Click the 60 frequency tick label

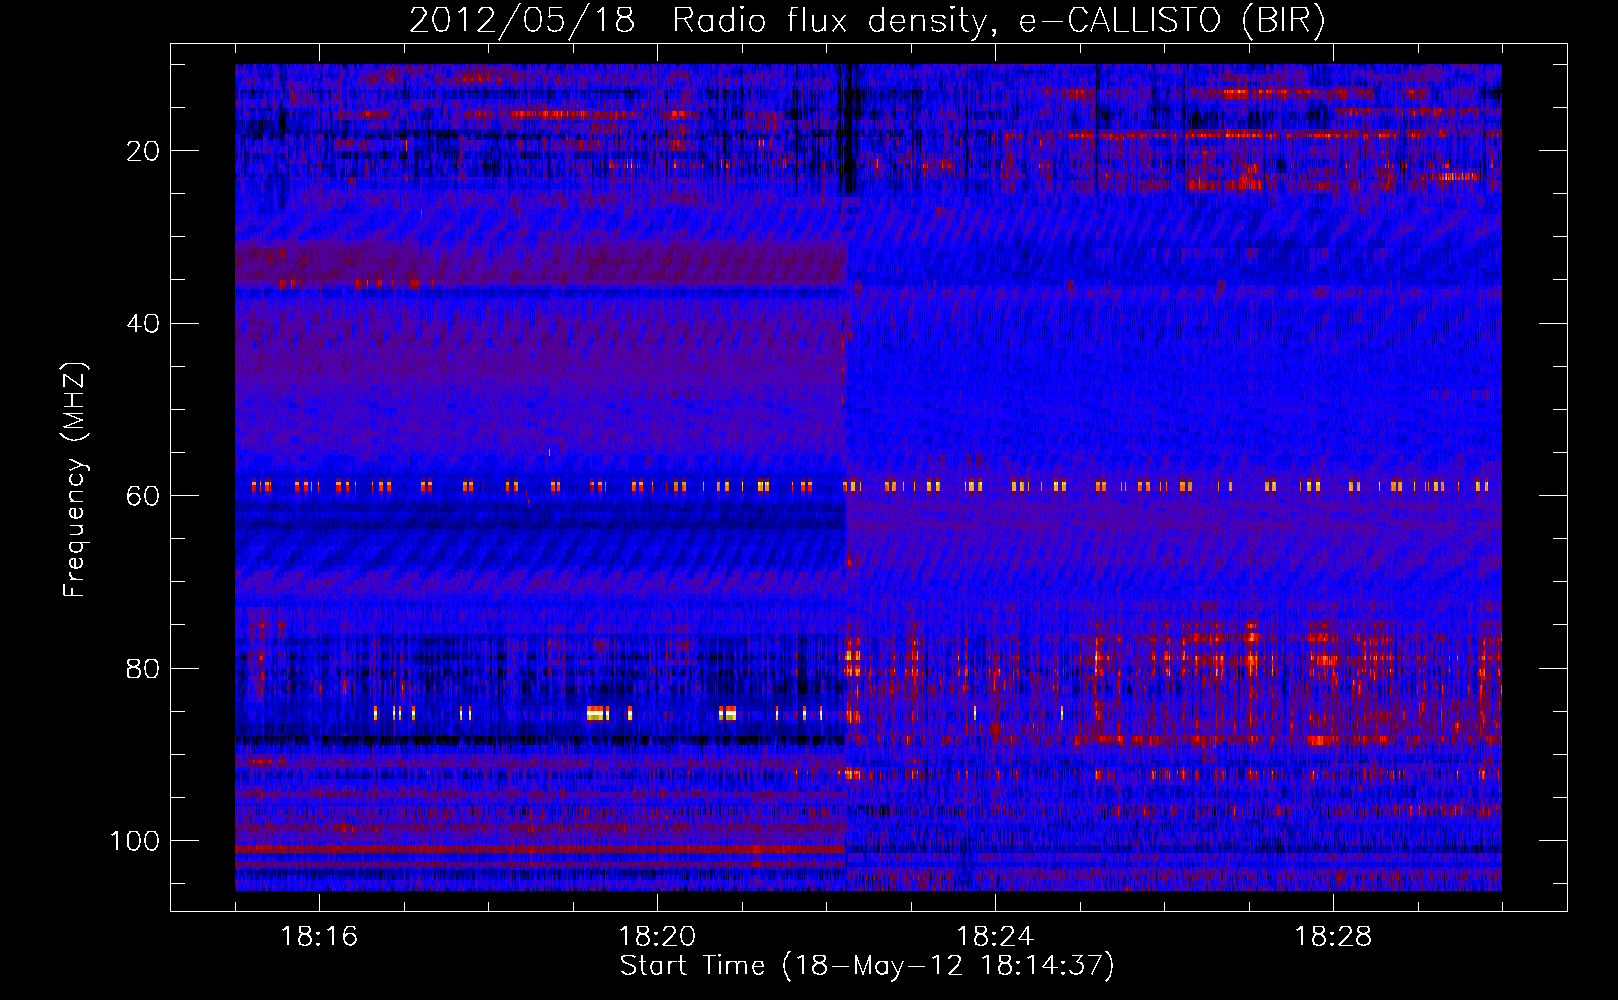click(x=143, y=496)
